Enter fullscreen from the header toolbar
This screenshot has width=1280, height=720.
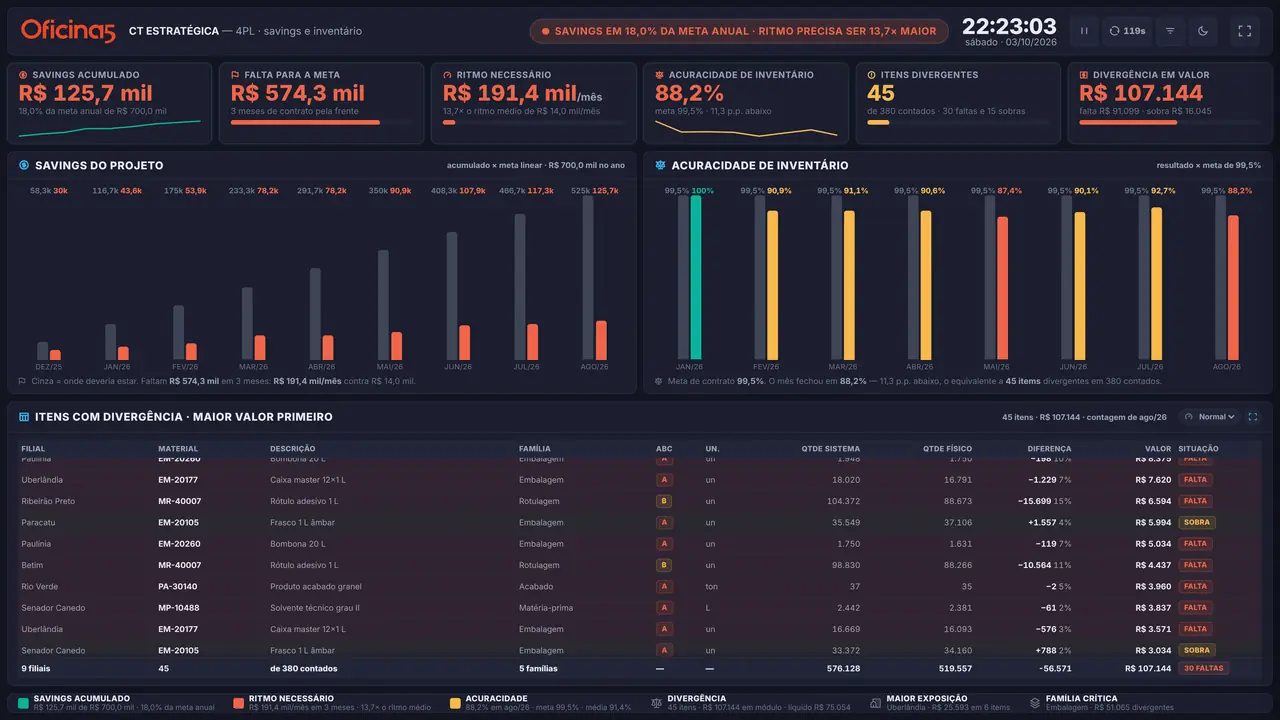click(1245, 31)
